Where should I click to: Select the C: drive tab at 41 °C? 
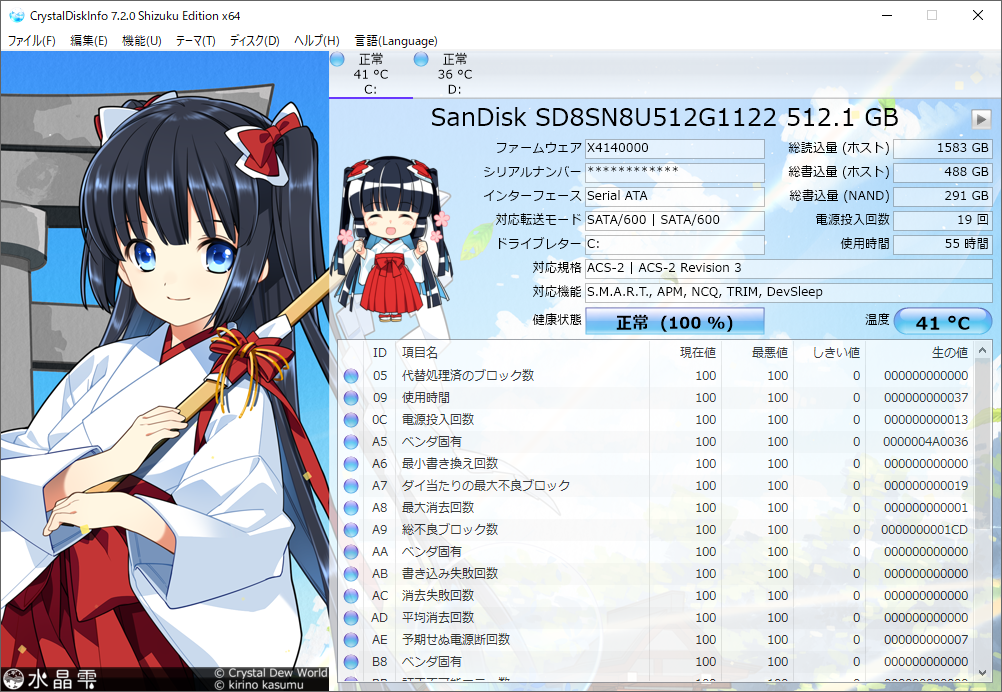coord(371,74)
